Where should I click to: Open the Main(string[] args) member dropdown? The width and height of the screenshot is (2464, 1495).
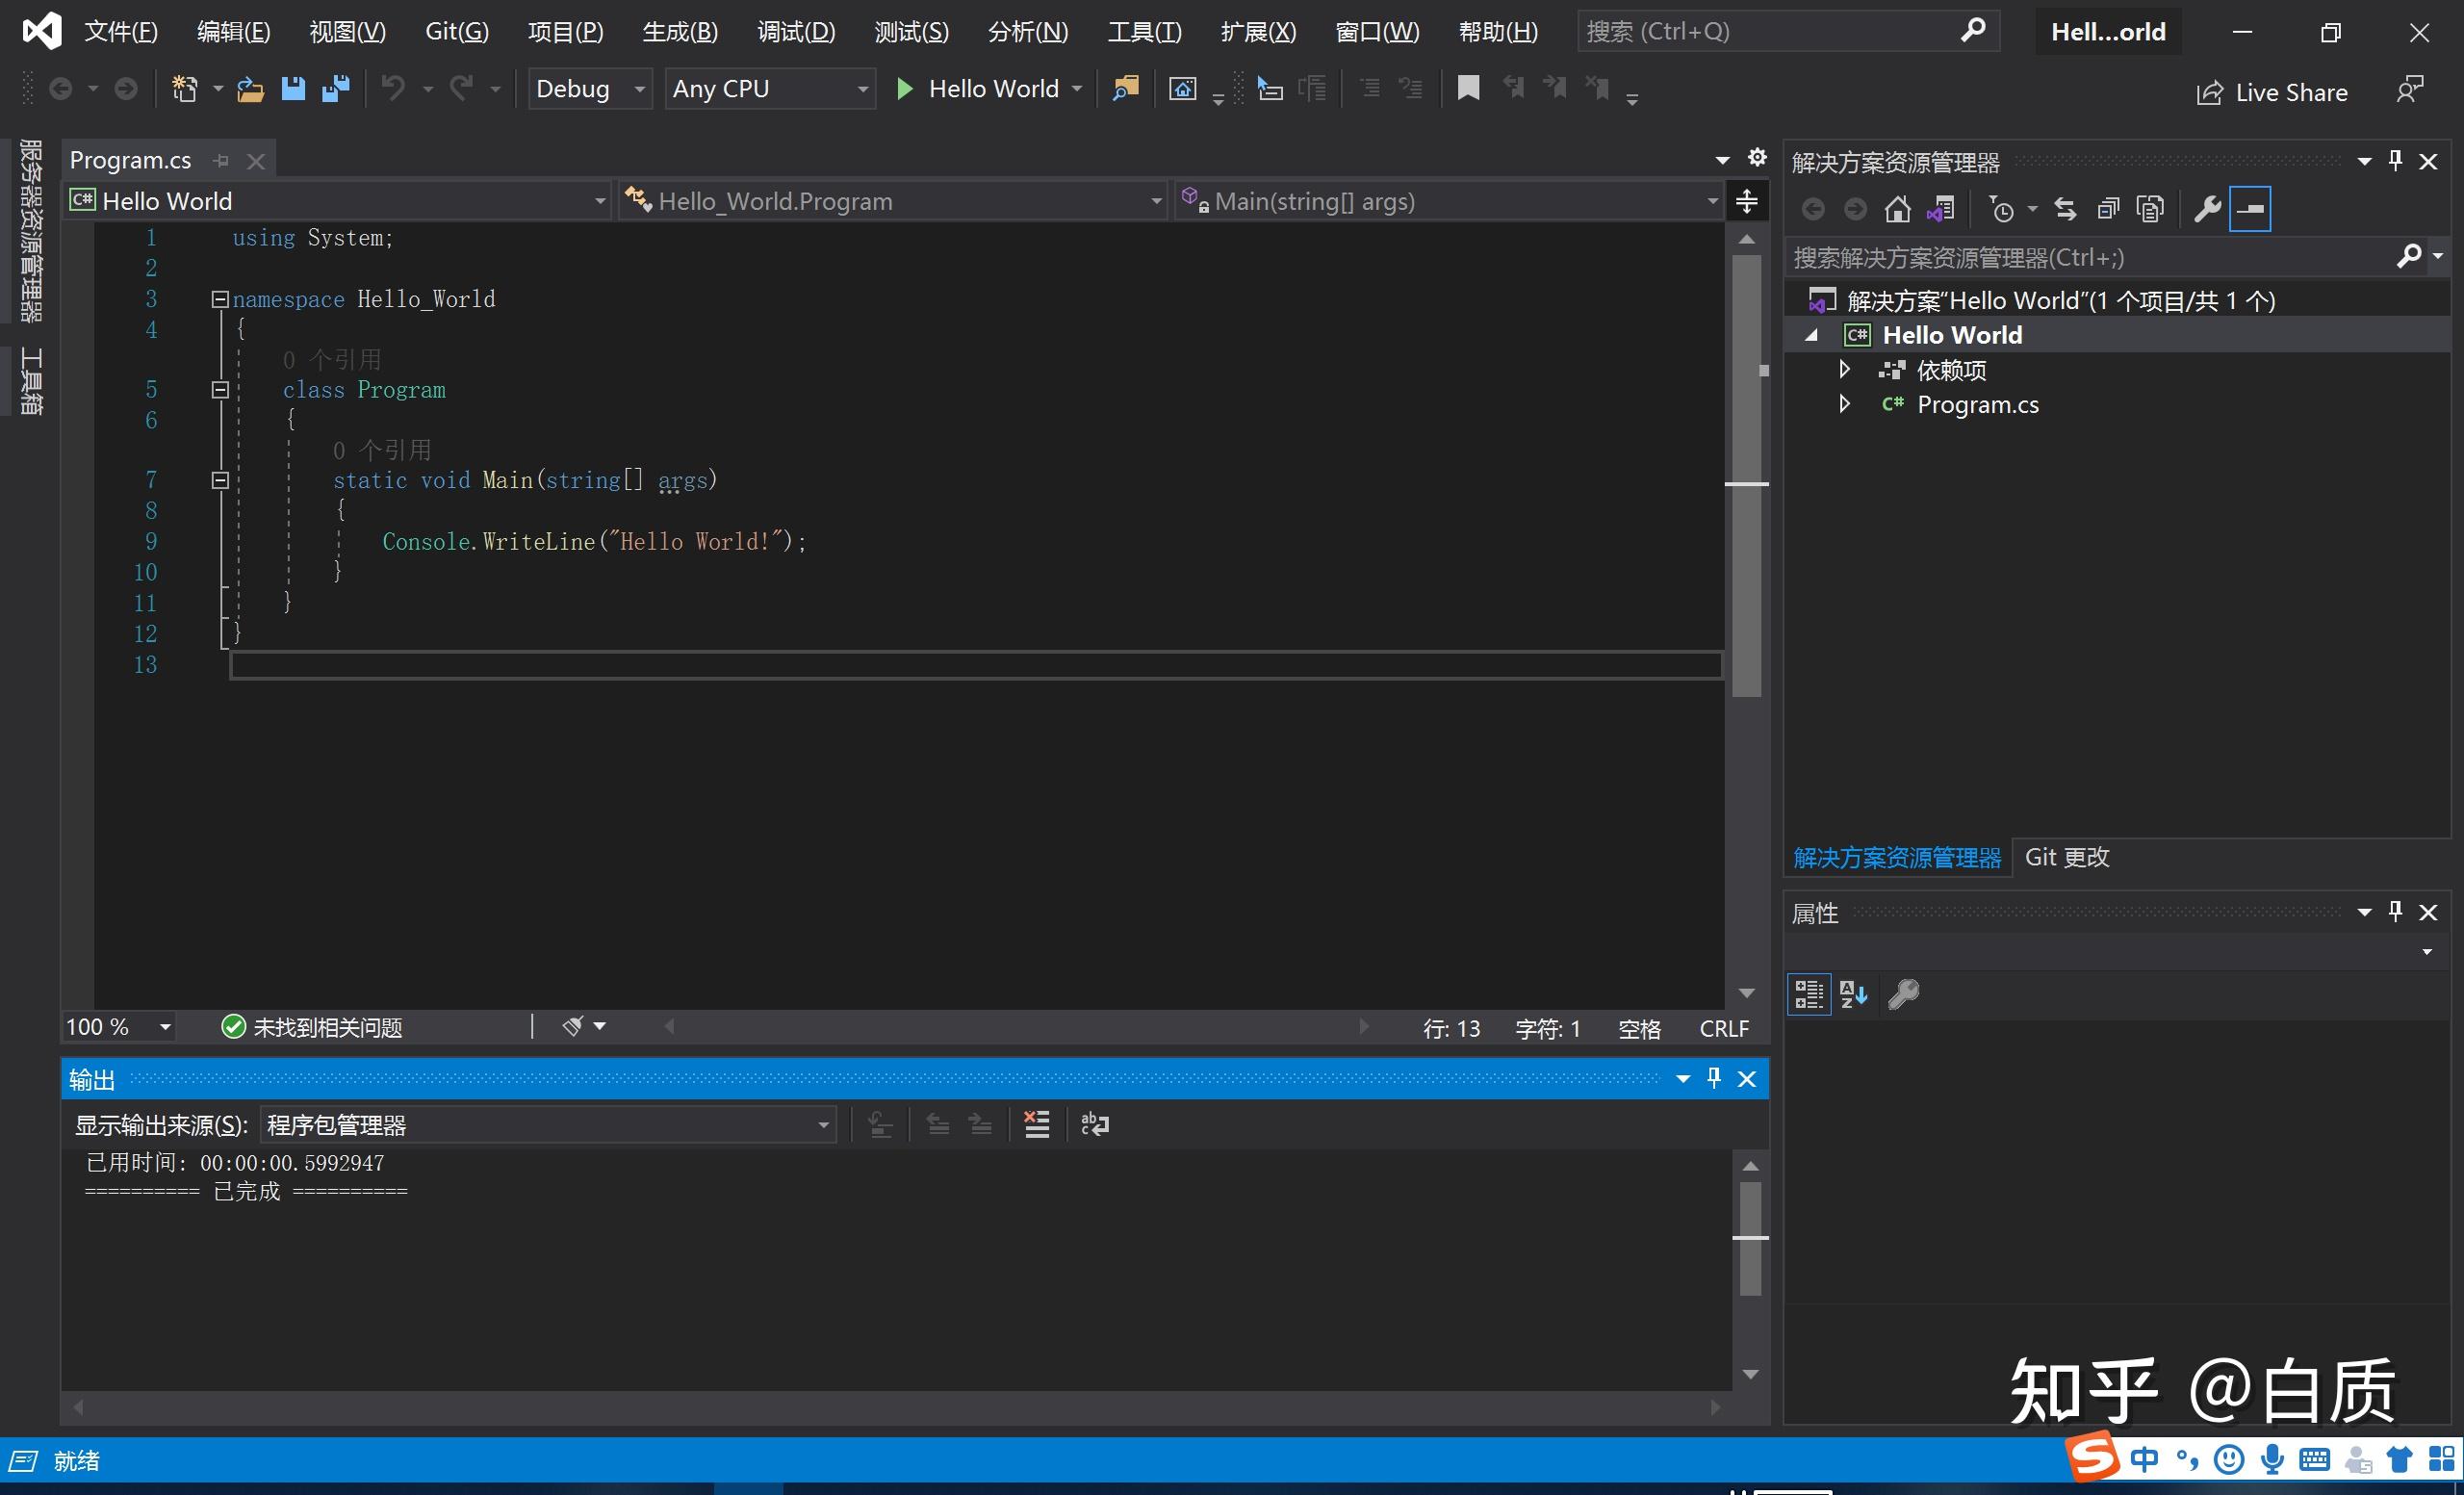pyautogui.click(x=1448, y=201)
